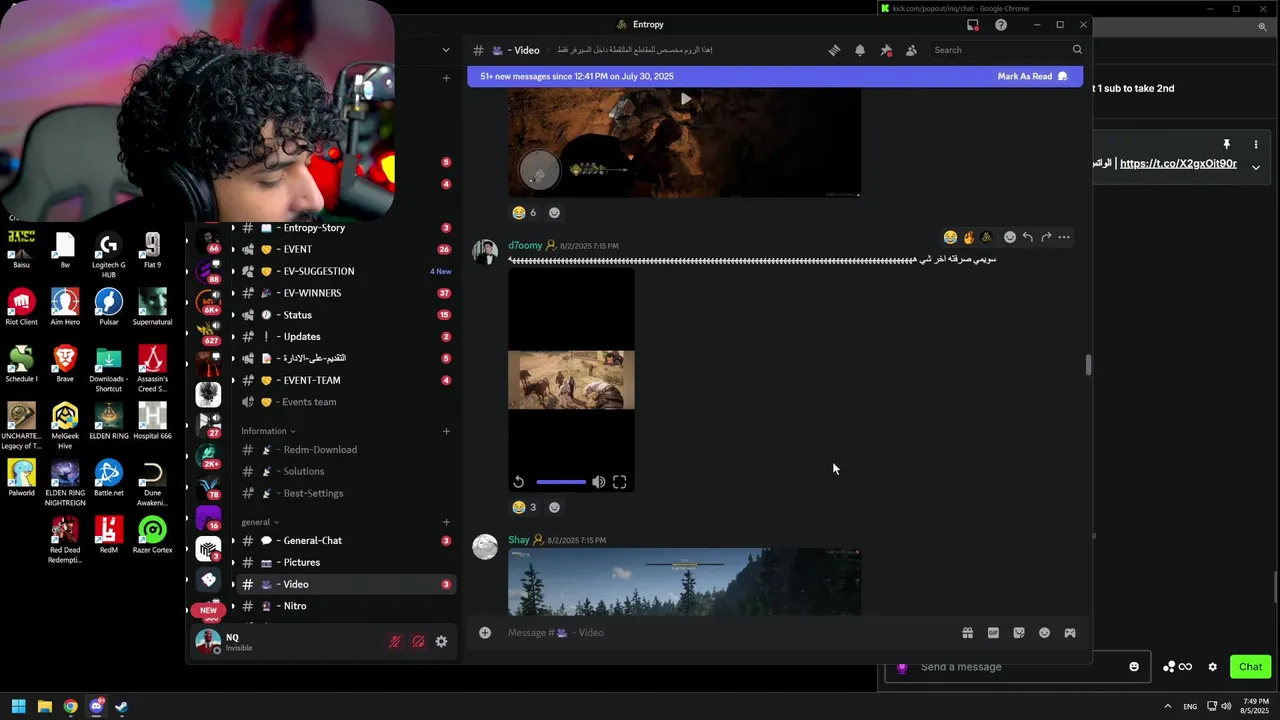Undeafen headphones in user panel

click(x=418, y=642)
